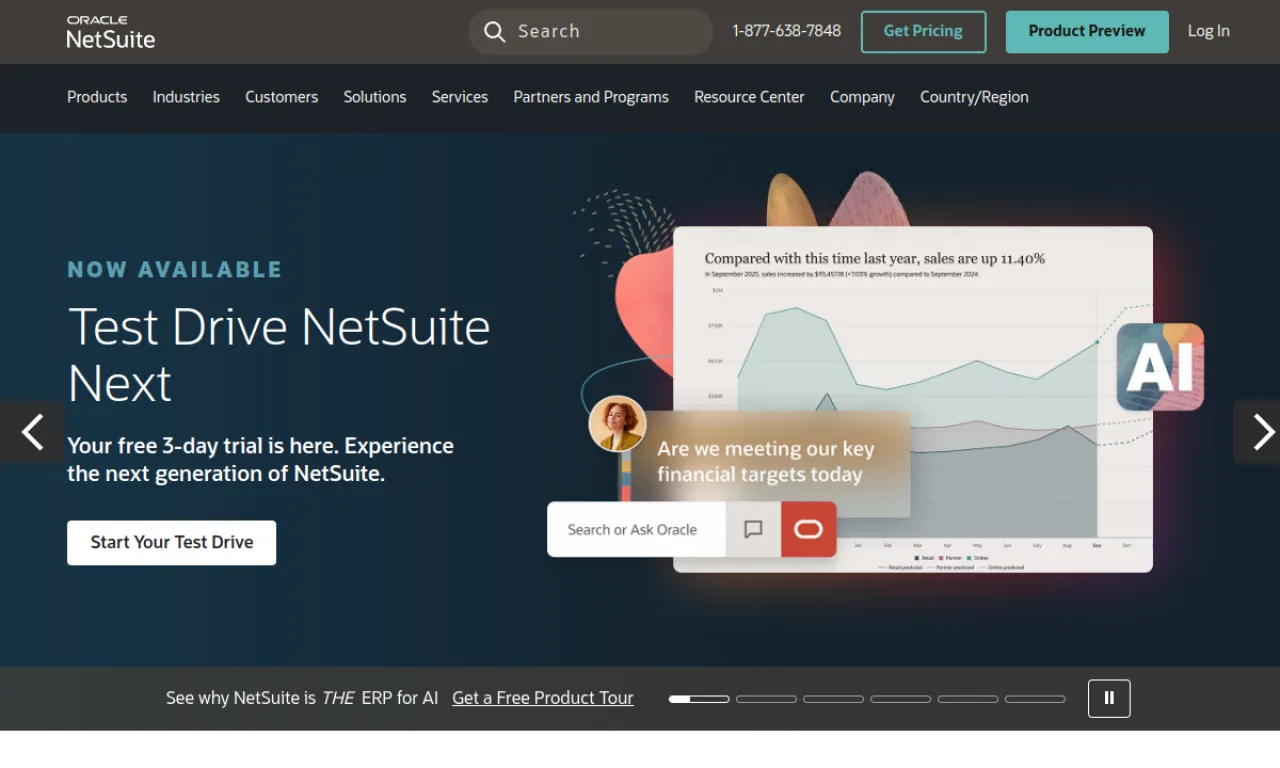Select the second carousel slide indicator
Image resolution: width=1280 pixels, height=768 pixels.
(x=766, y=699)
